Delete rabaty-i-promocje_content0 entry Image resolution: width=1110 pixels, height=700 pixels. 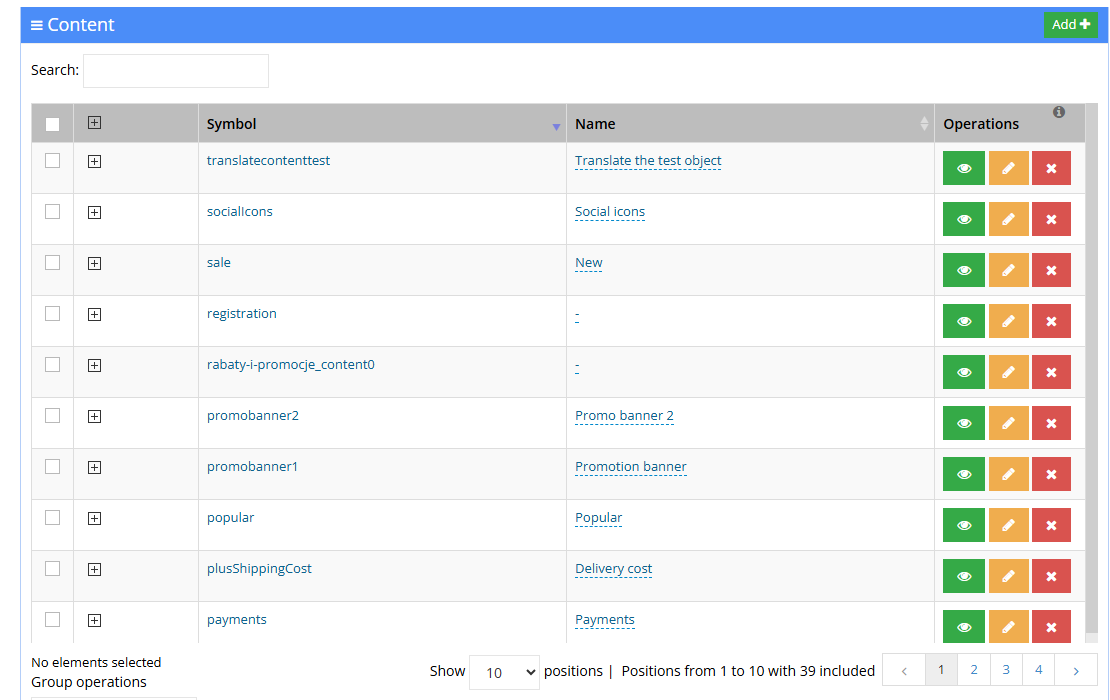pyautogui.click(x=1051, y=372)
